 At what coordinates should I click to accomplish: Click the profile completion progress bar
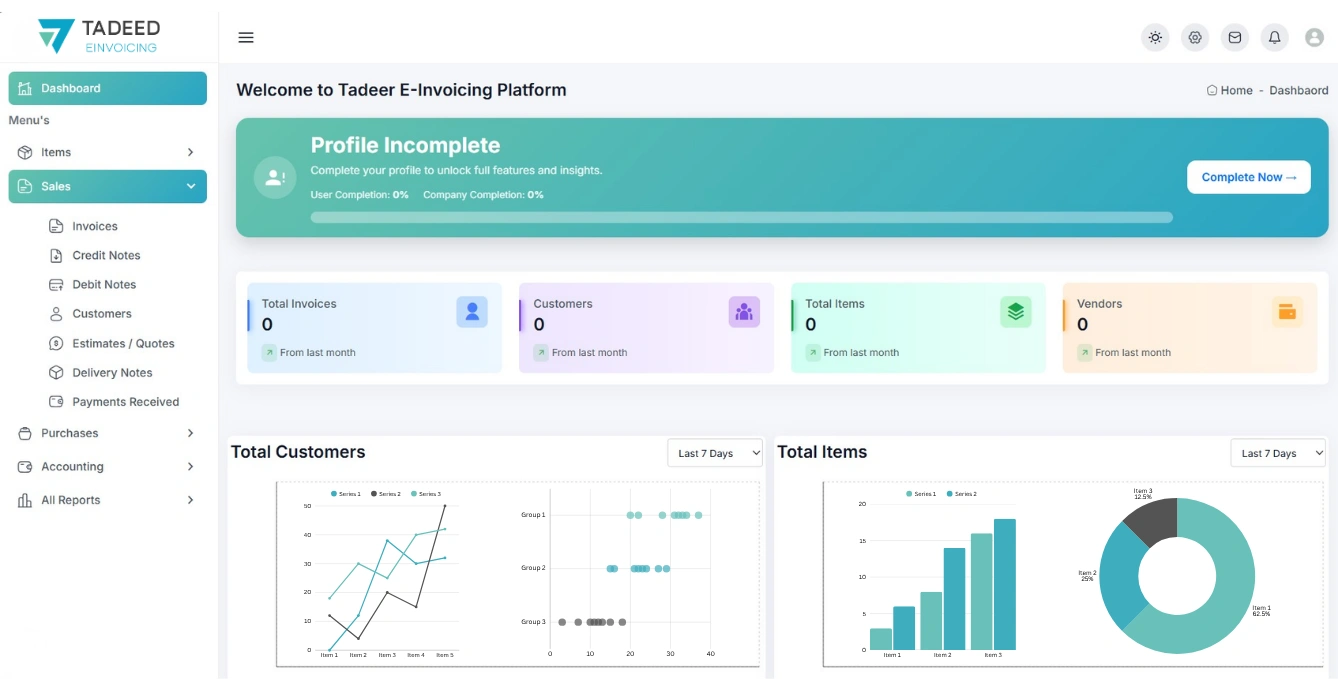point(740,217)
